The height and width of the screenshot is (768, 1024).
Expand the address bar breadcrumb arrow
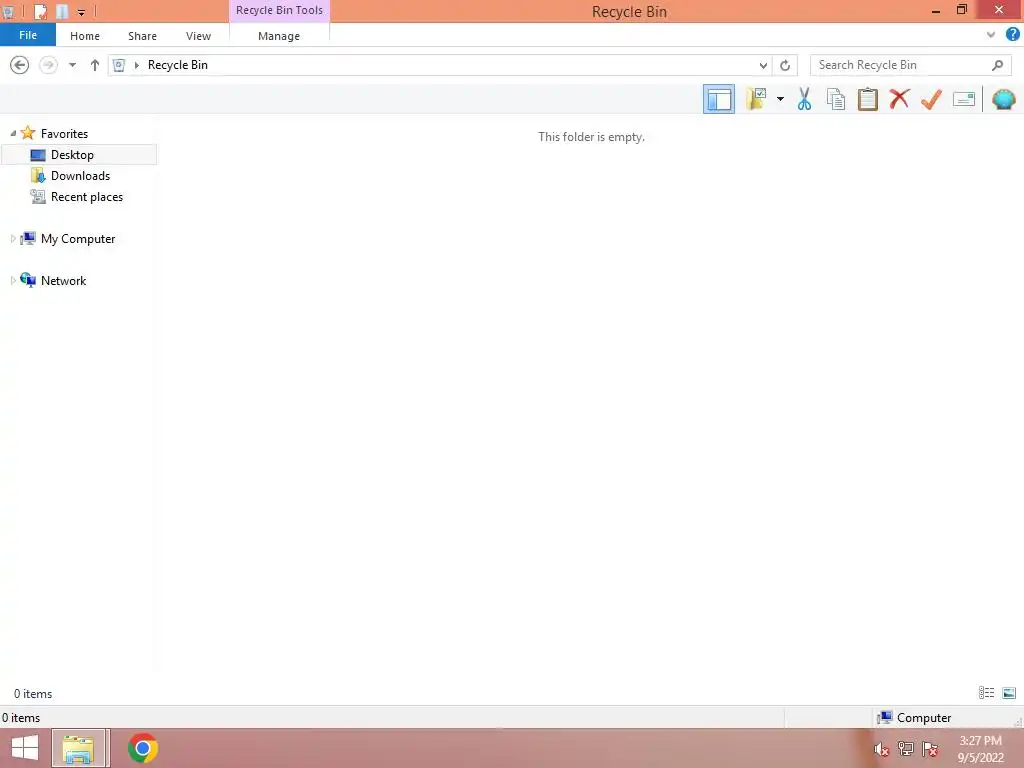pos(136,65)
